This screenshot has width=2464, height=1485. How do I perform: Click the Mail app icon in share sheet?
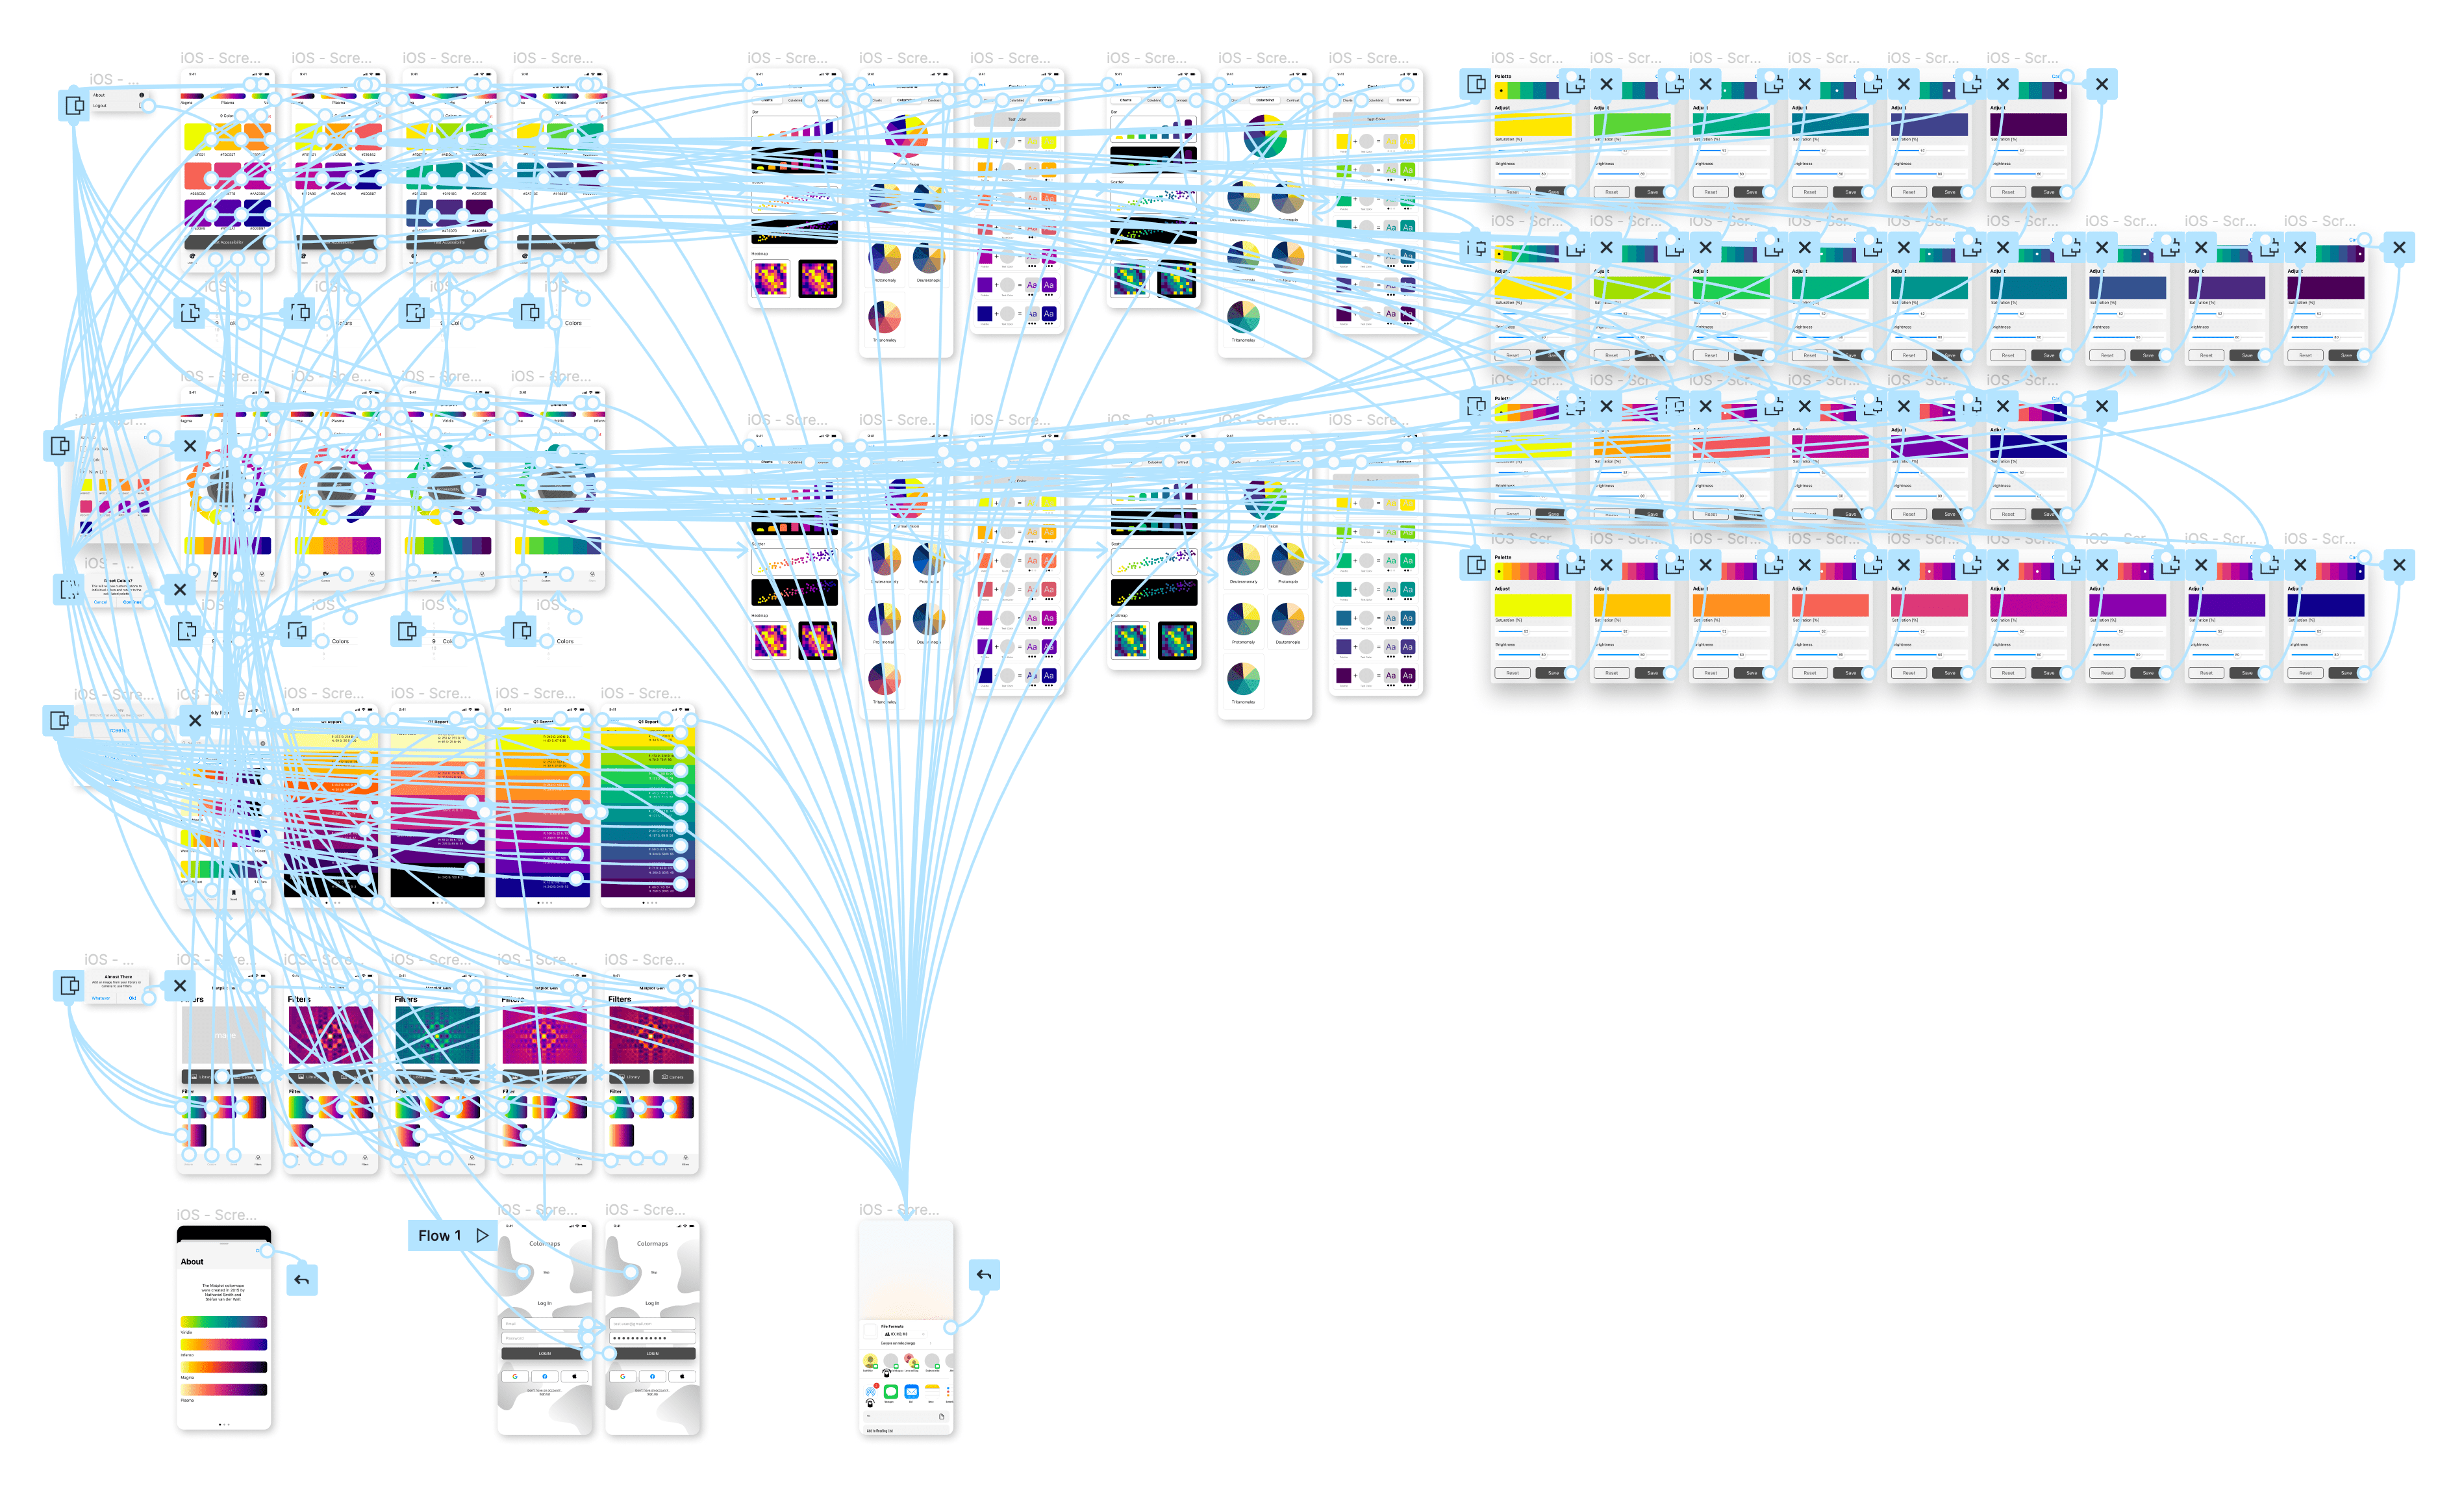point(911,1392)
